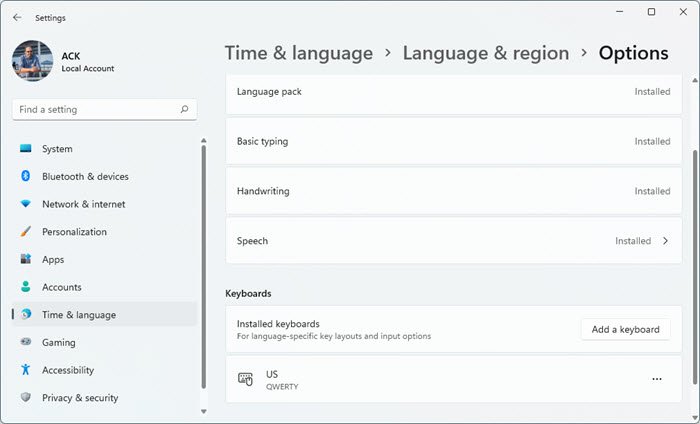Click the ACK profile picture
Image resolution: width=700 pixels, height=424 pixels.
33,61
